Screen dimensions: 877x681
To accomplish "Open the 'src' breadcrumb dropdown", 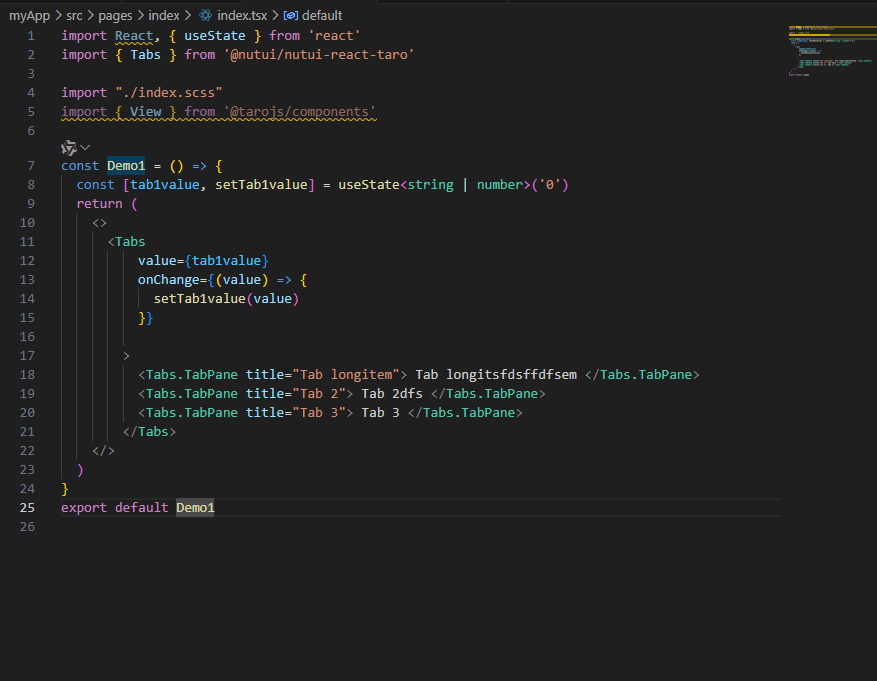I will point(75,15).
